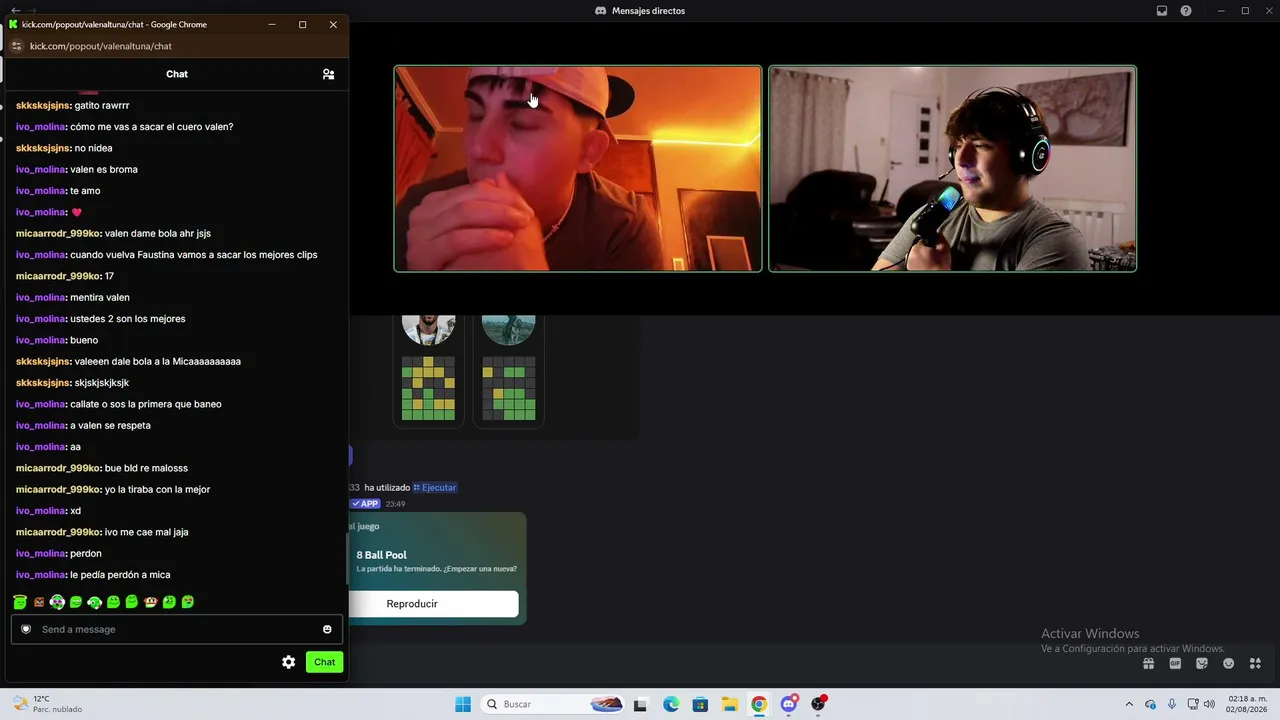Click "Mensajes directos" title in Discord
This screenshot has width=1280, height=720.
pyautogui.click(x=648, y=11)
